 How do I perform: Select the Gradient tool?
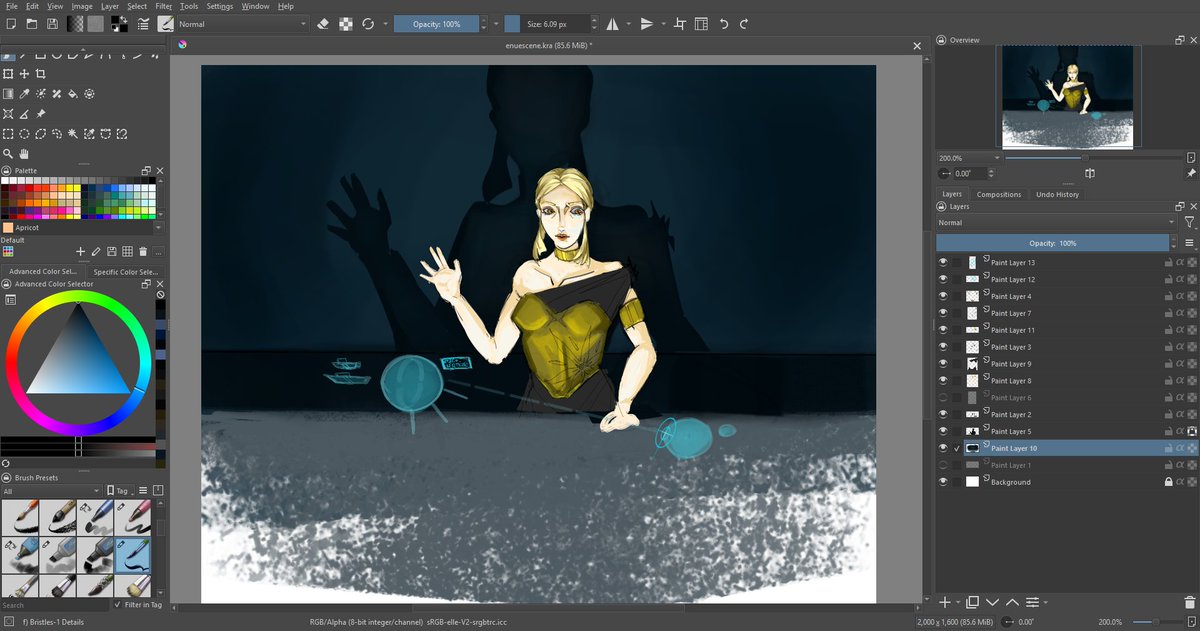pos(8,94)
